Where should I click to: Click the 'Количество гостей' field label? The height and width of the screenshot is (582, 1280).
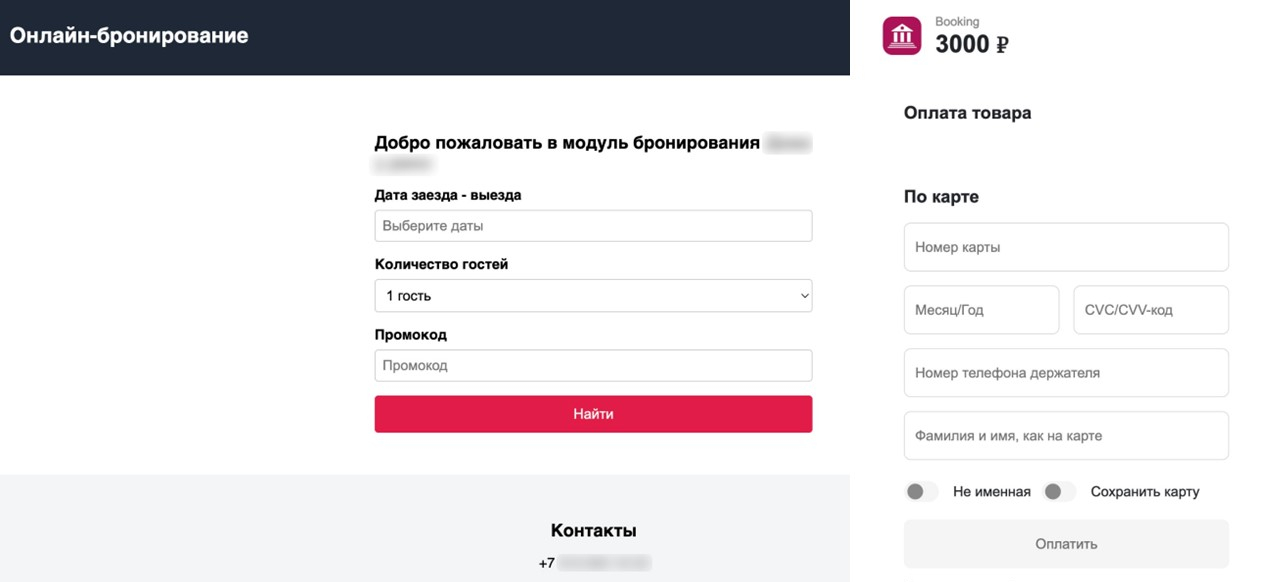pyautogui.click(x=441, y=265)
